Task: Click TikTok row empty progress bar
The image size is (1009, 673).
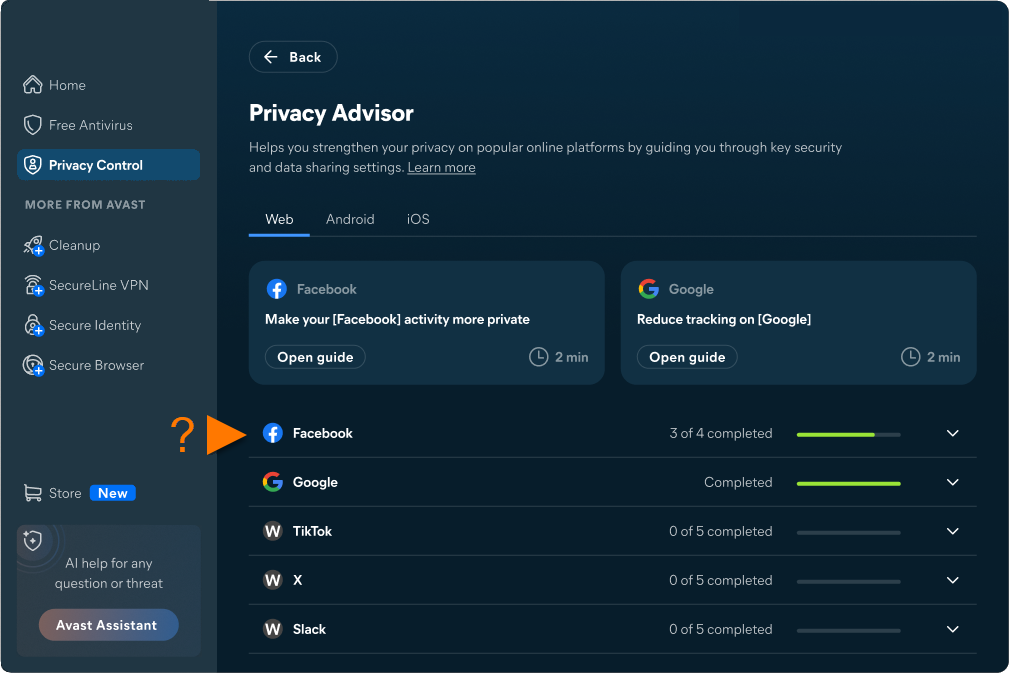Action: pos(848,533)
